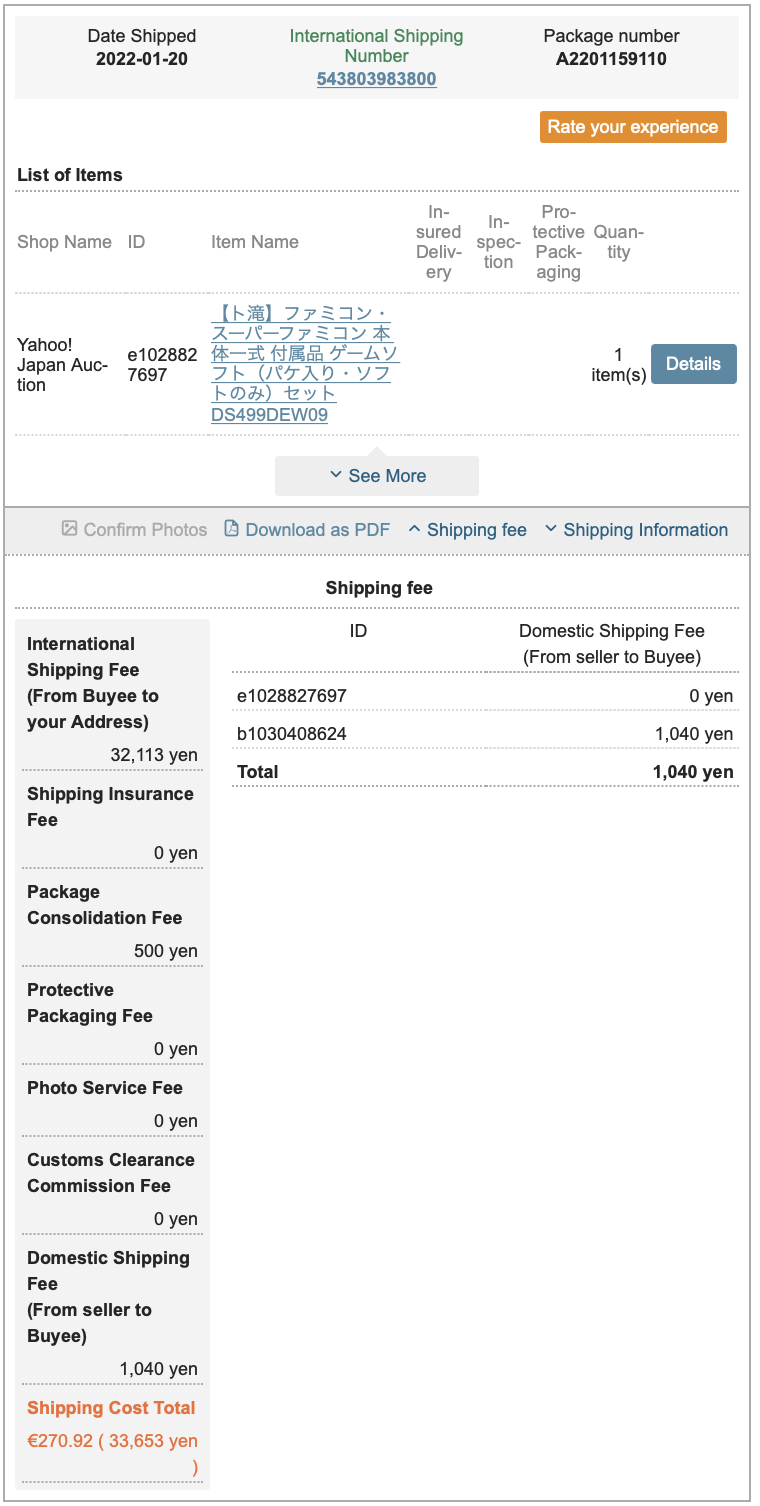Click the up-chevron beside Shipping fee

[x=414, y=529]
